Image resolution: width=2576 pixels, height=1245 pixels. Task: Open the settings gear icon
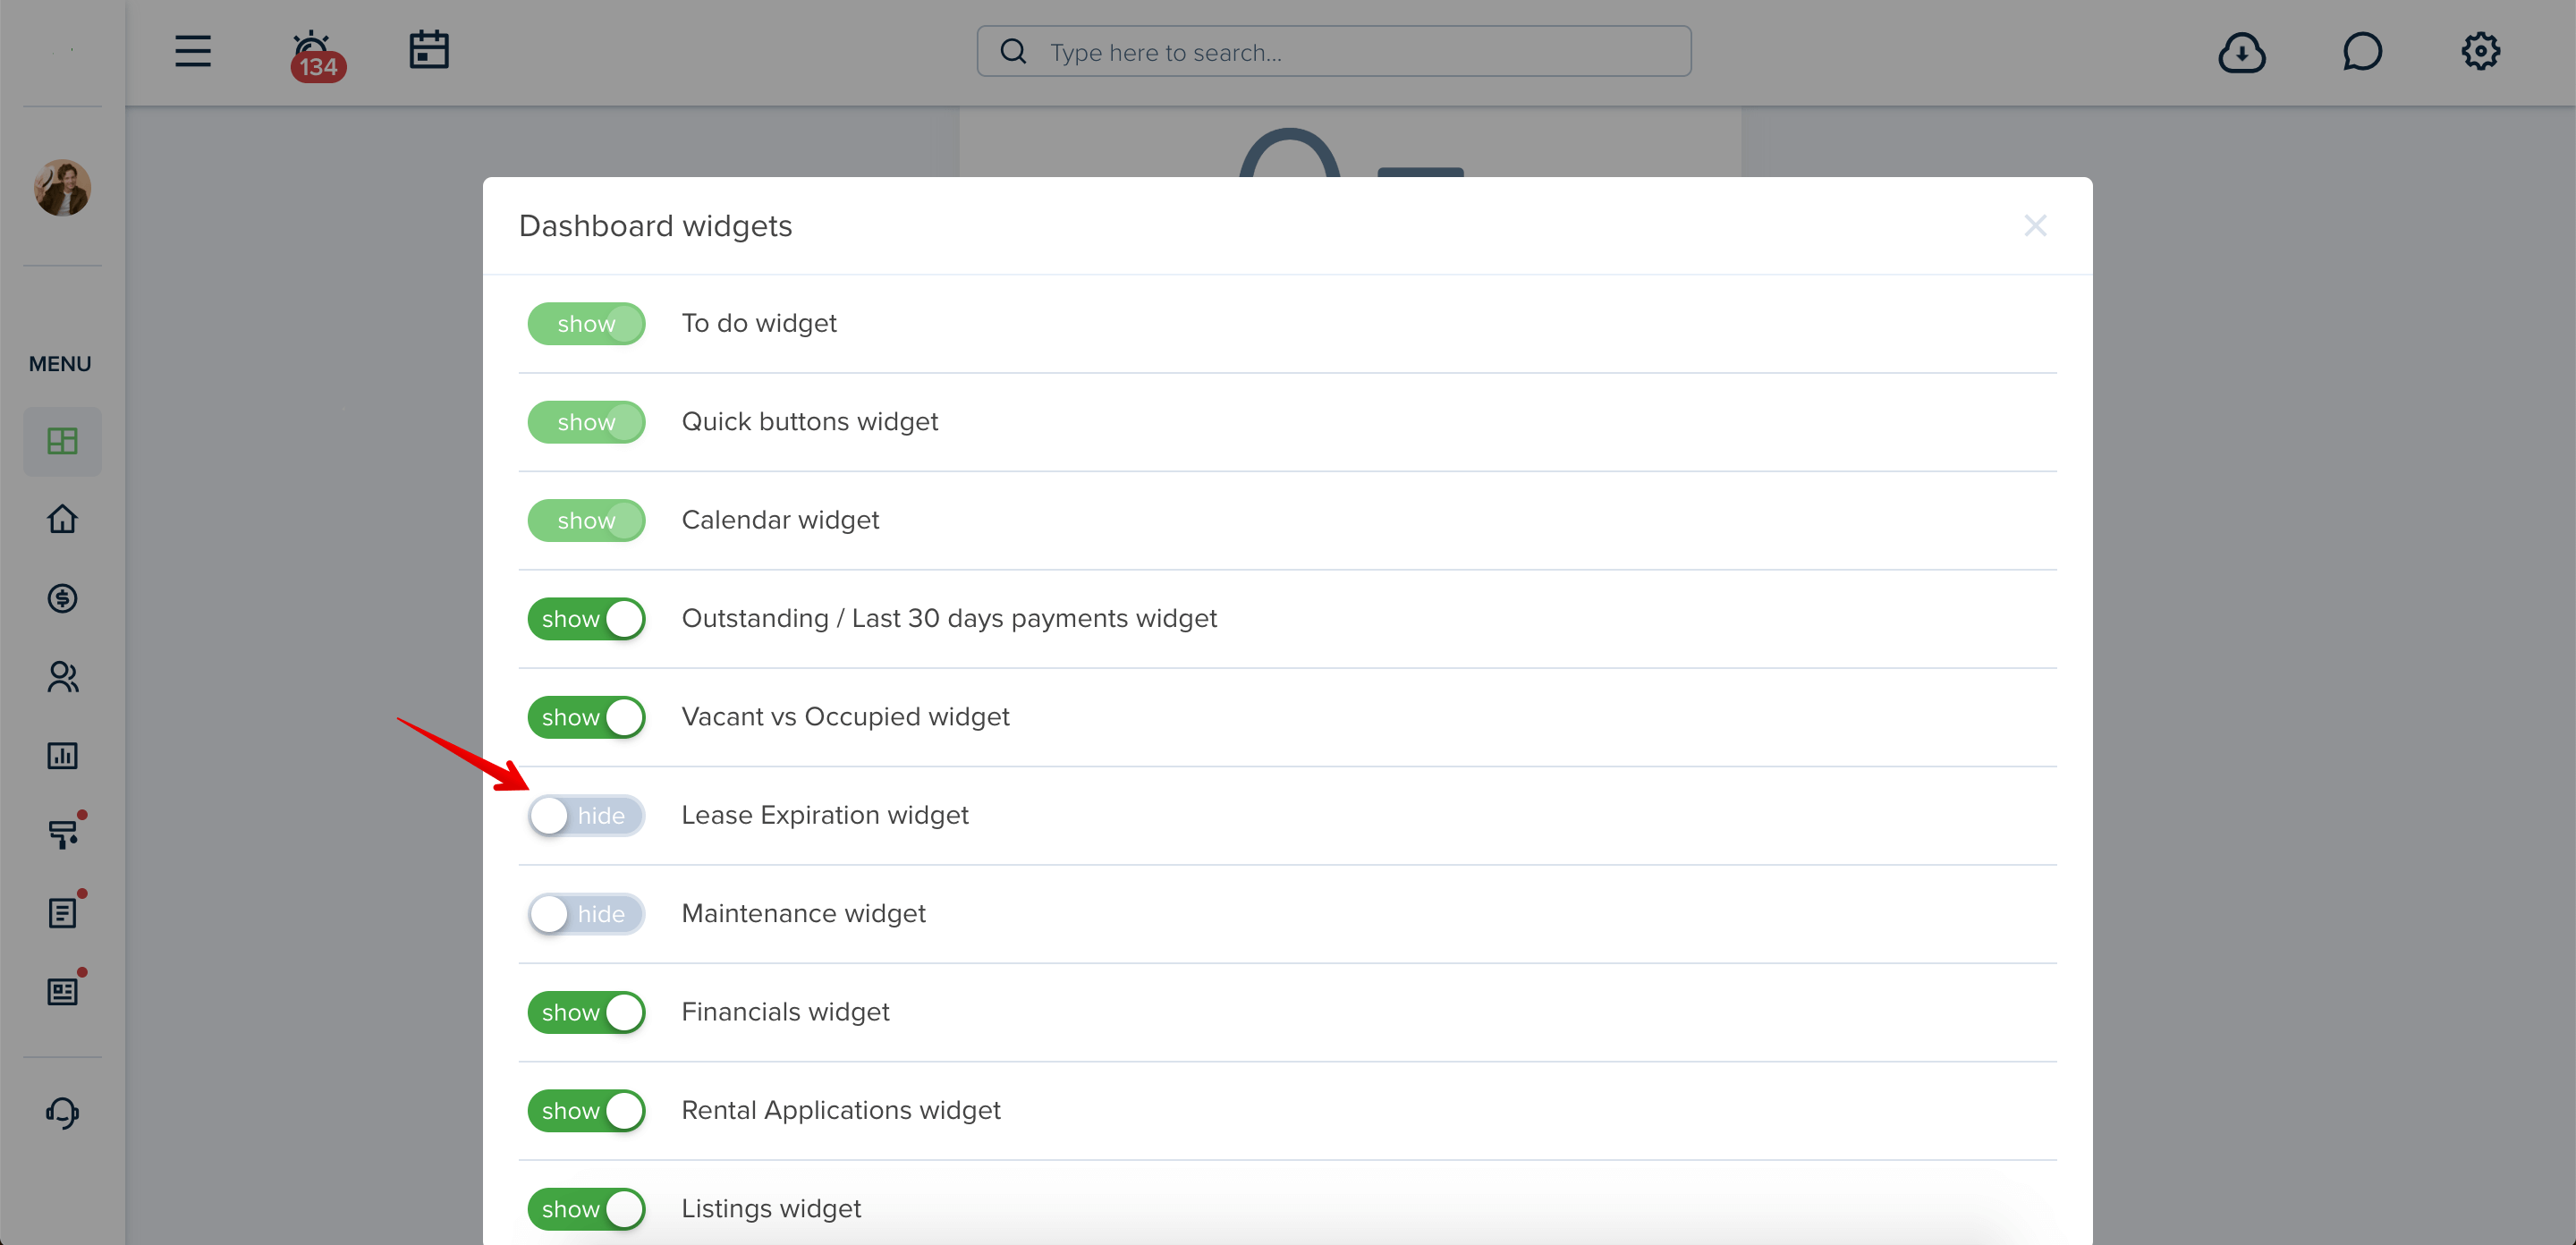click(2480, 51)
